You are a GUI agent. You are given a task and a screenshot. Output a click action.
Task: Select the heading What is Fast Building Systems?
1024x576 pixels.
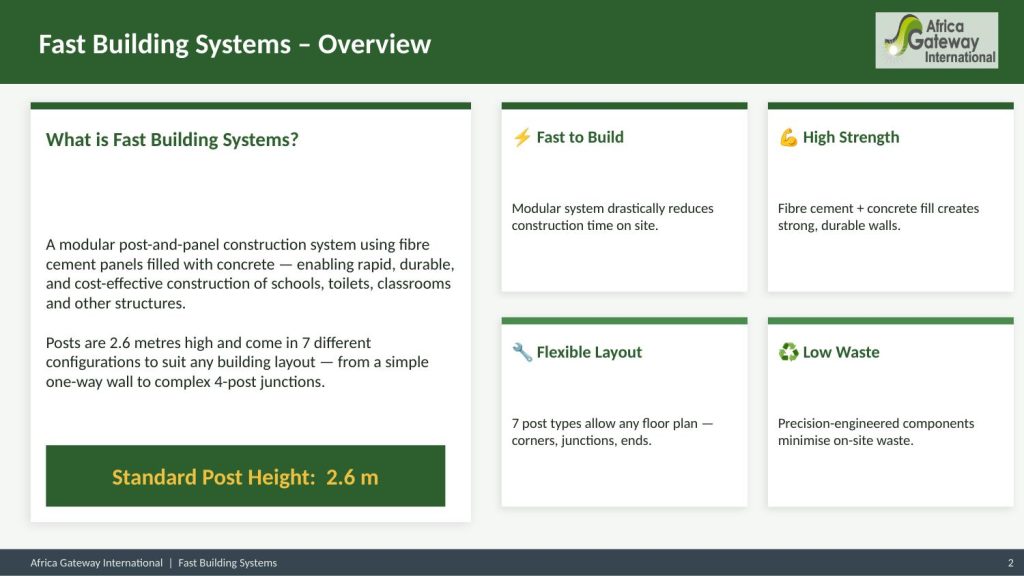(x=172, y=140)
